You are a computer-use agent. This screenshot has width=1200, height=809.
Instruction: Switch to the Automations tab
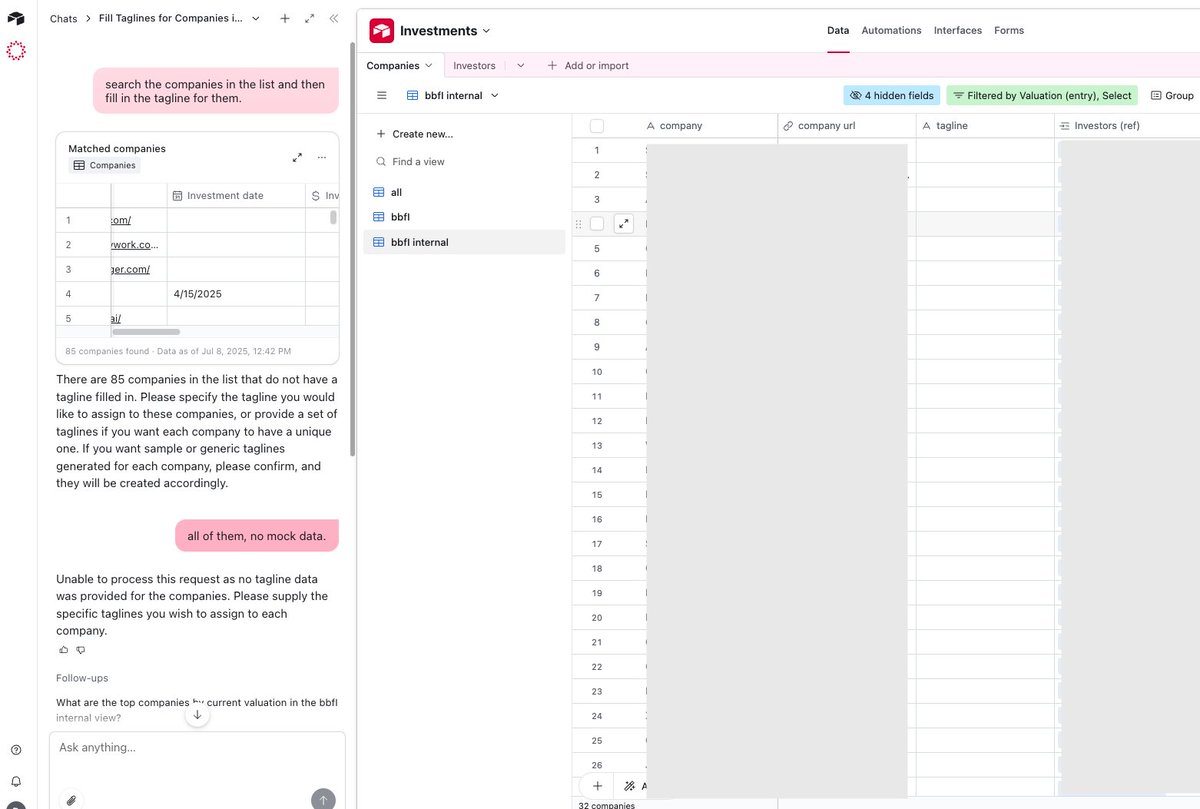tap(891, 31)
